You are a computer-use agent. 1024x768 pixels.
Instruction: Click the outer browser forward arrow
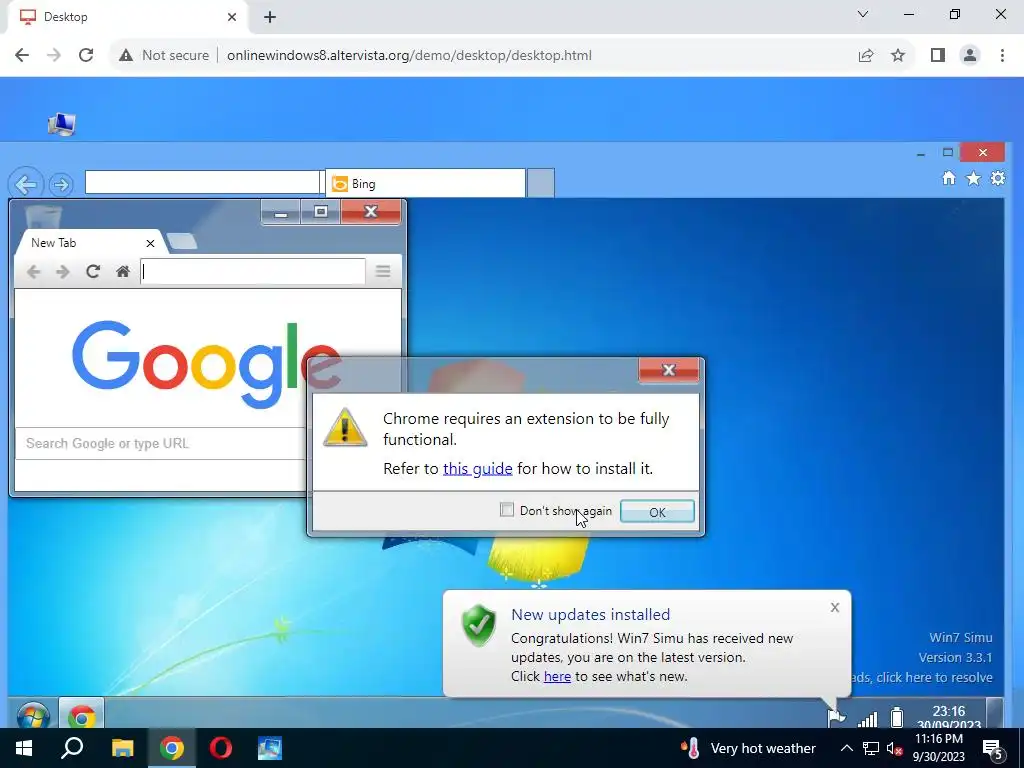click(54, 56)
